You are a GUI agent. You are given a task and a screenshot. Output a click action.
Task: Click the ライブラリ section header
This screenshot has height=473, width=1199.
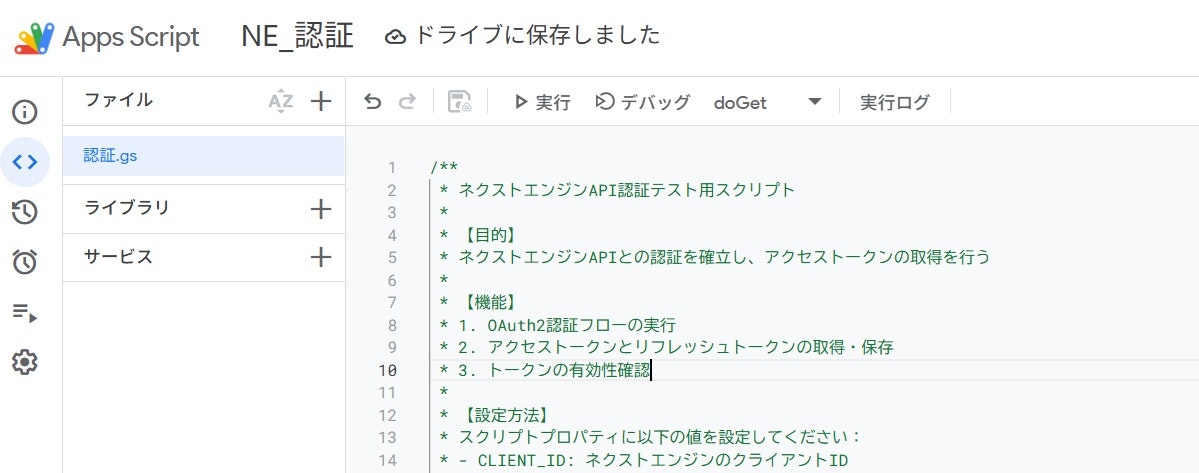(x=126, y=209)
